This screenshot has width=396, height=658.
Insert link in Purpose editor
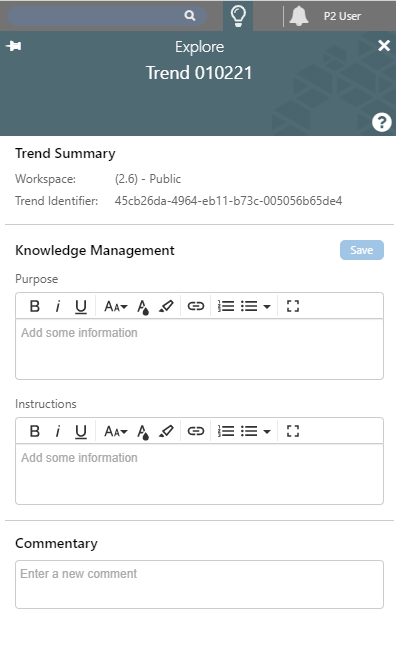195,306
